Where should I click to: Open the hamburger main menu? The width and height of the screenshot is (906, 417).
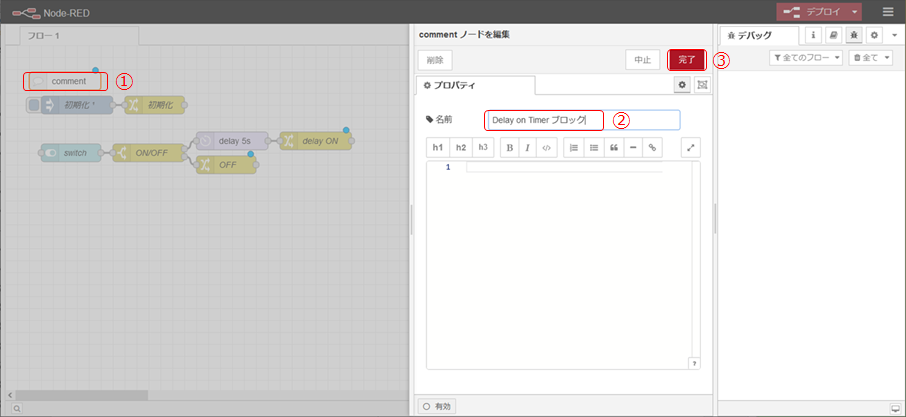click(889, 12)
